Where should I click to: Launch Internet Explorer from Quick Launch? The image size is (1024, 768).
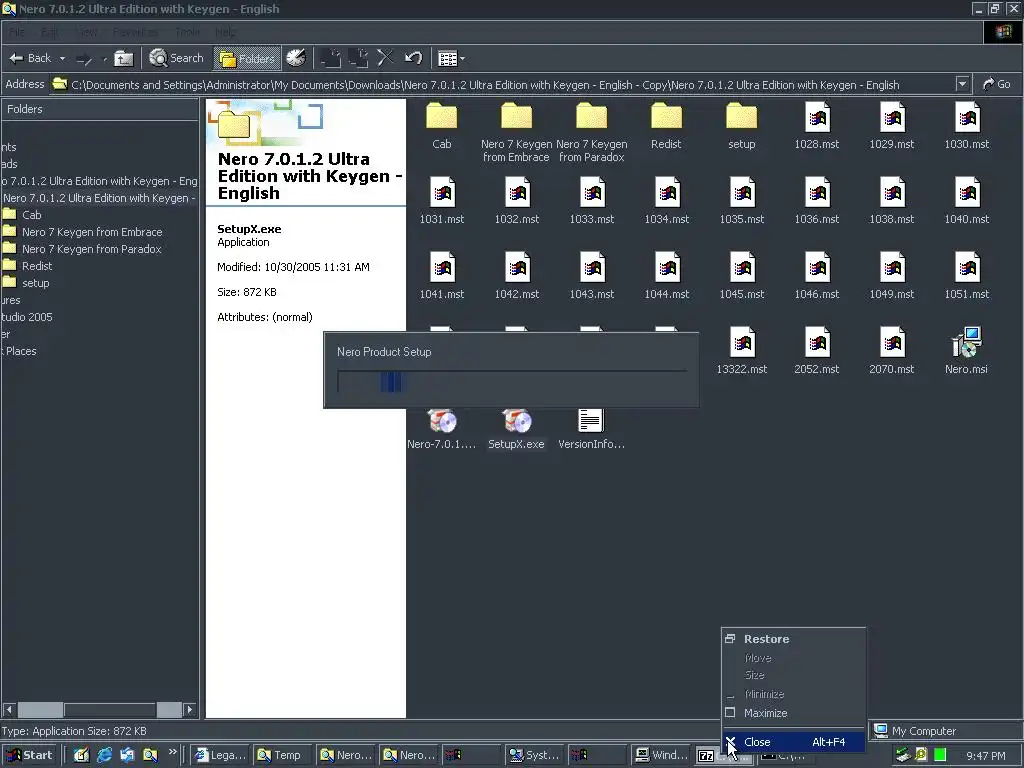coord(104,755)
